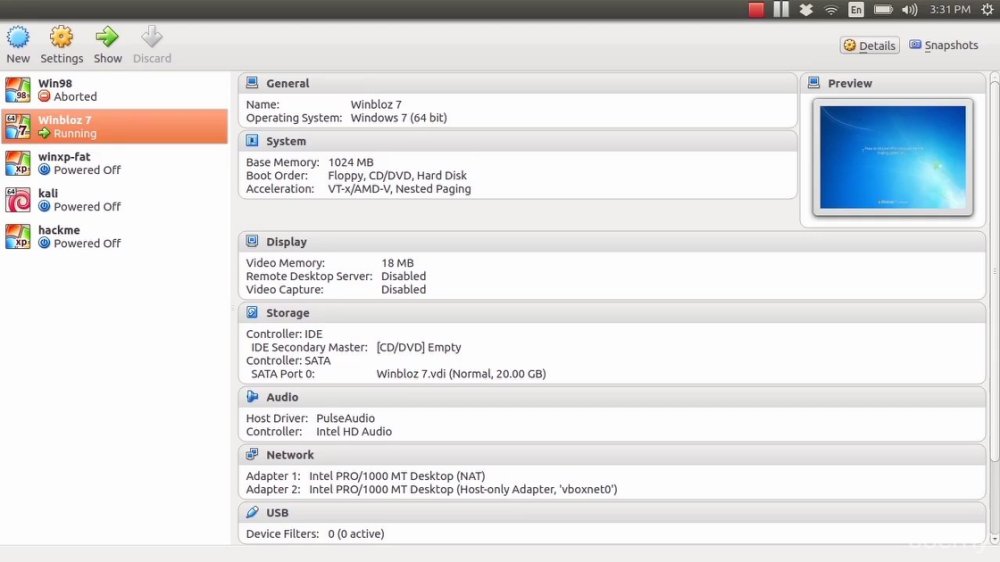Click the Winbloz 7 VM icon
Image resolution: width=1000 pixels, height=562 pixels.
pos(18,126)
